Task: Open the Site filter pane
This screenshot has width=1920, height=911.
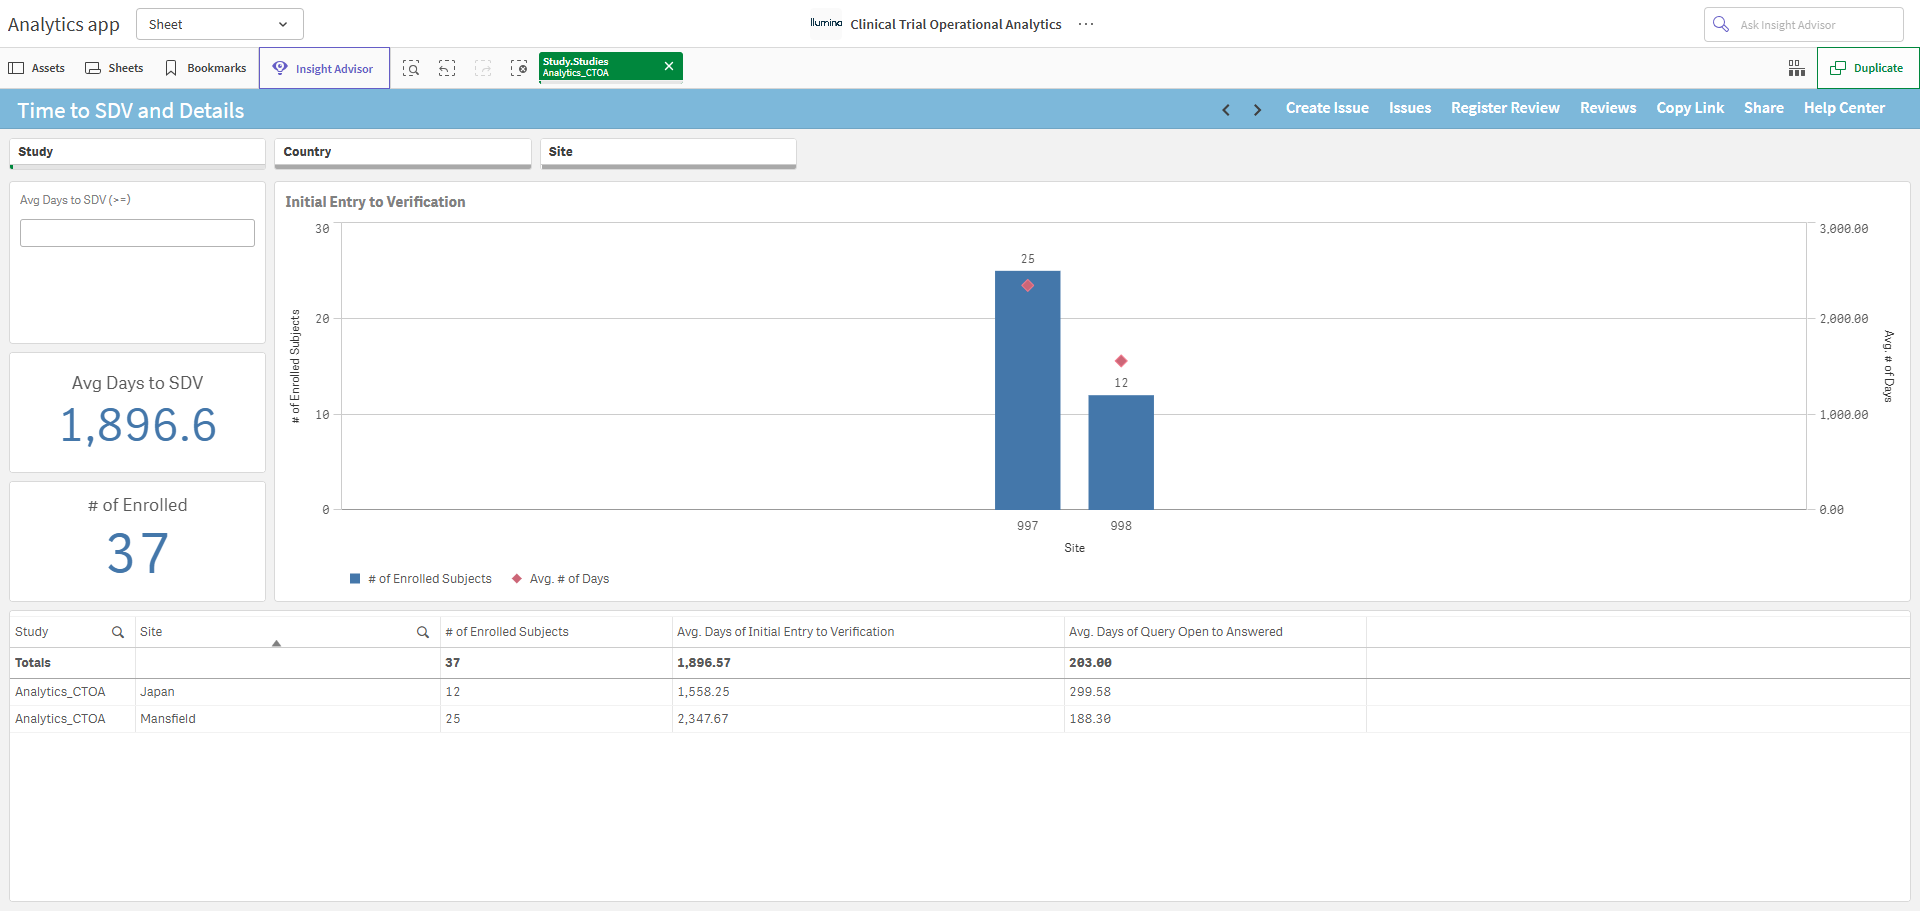Action: pyautogui.click(x=668, y=153)
